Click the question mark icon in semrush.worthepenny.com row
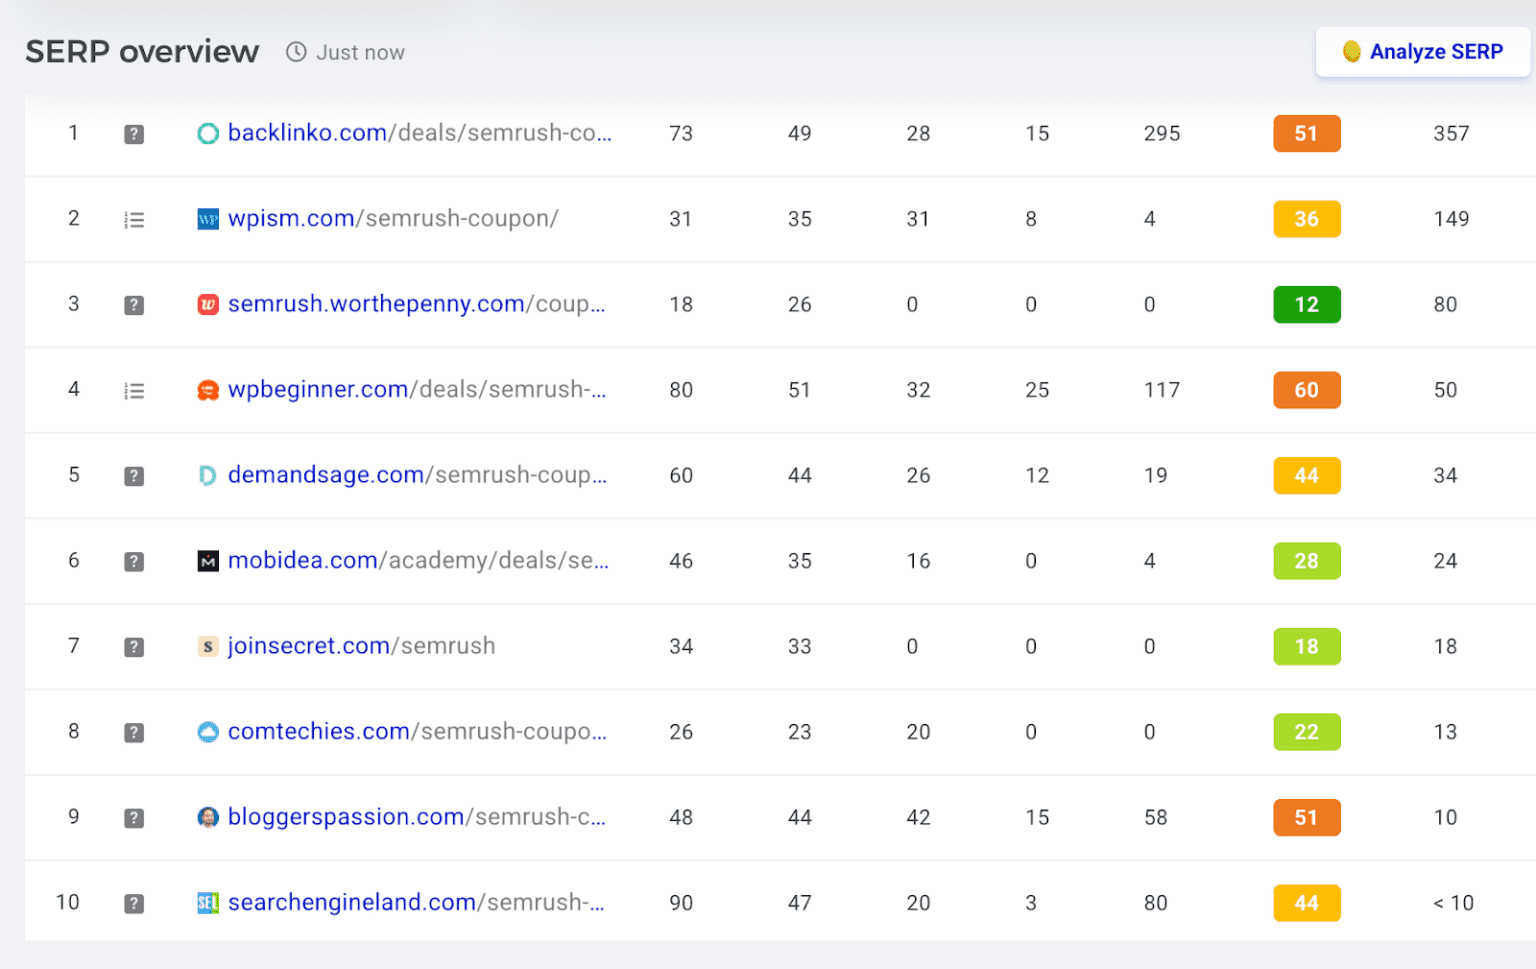Image resolution: width=1536 pixels, height=969 pixels. click(x=134, y=305)
